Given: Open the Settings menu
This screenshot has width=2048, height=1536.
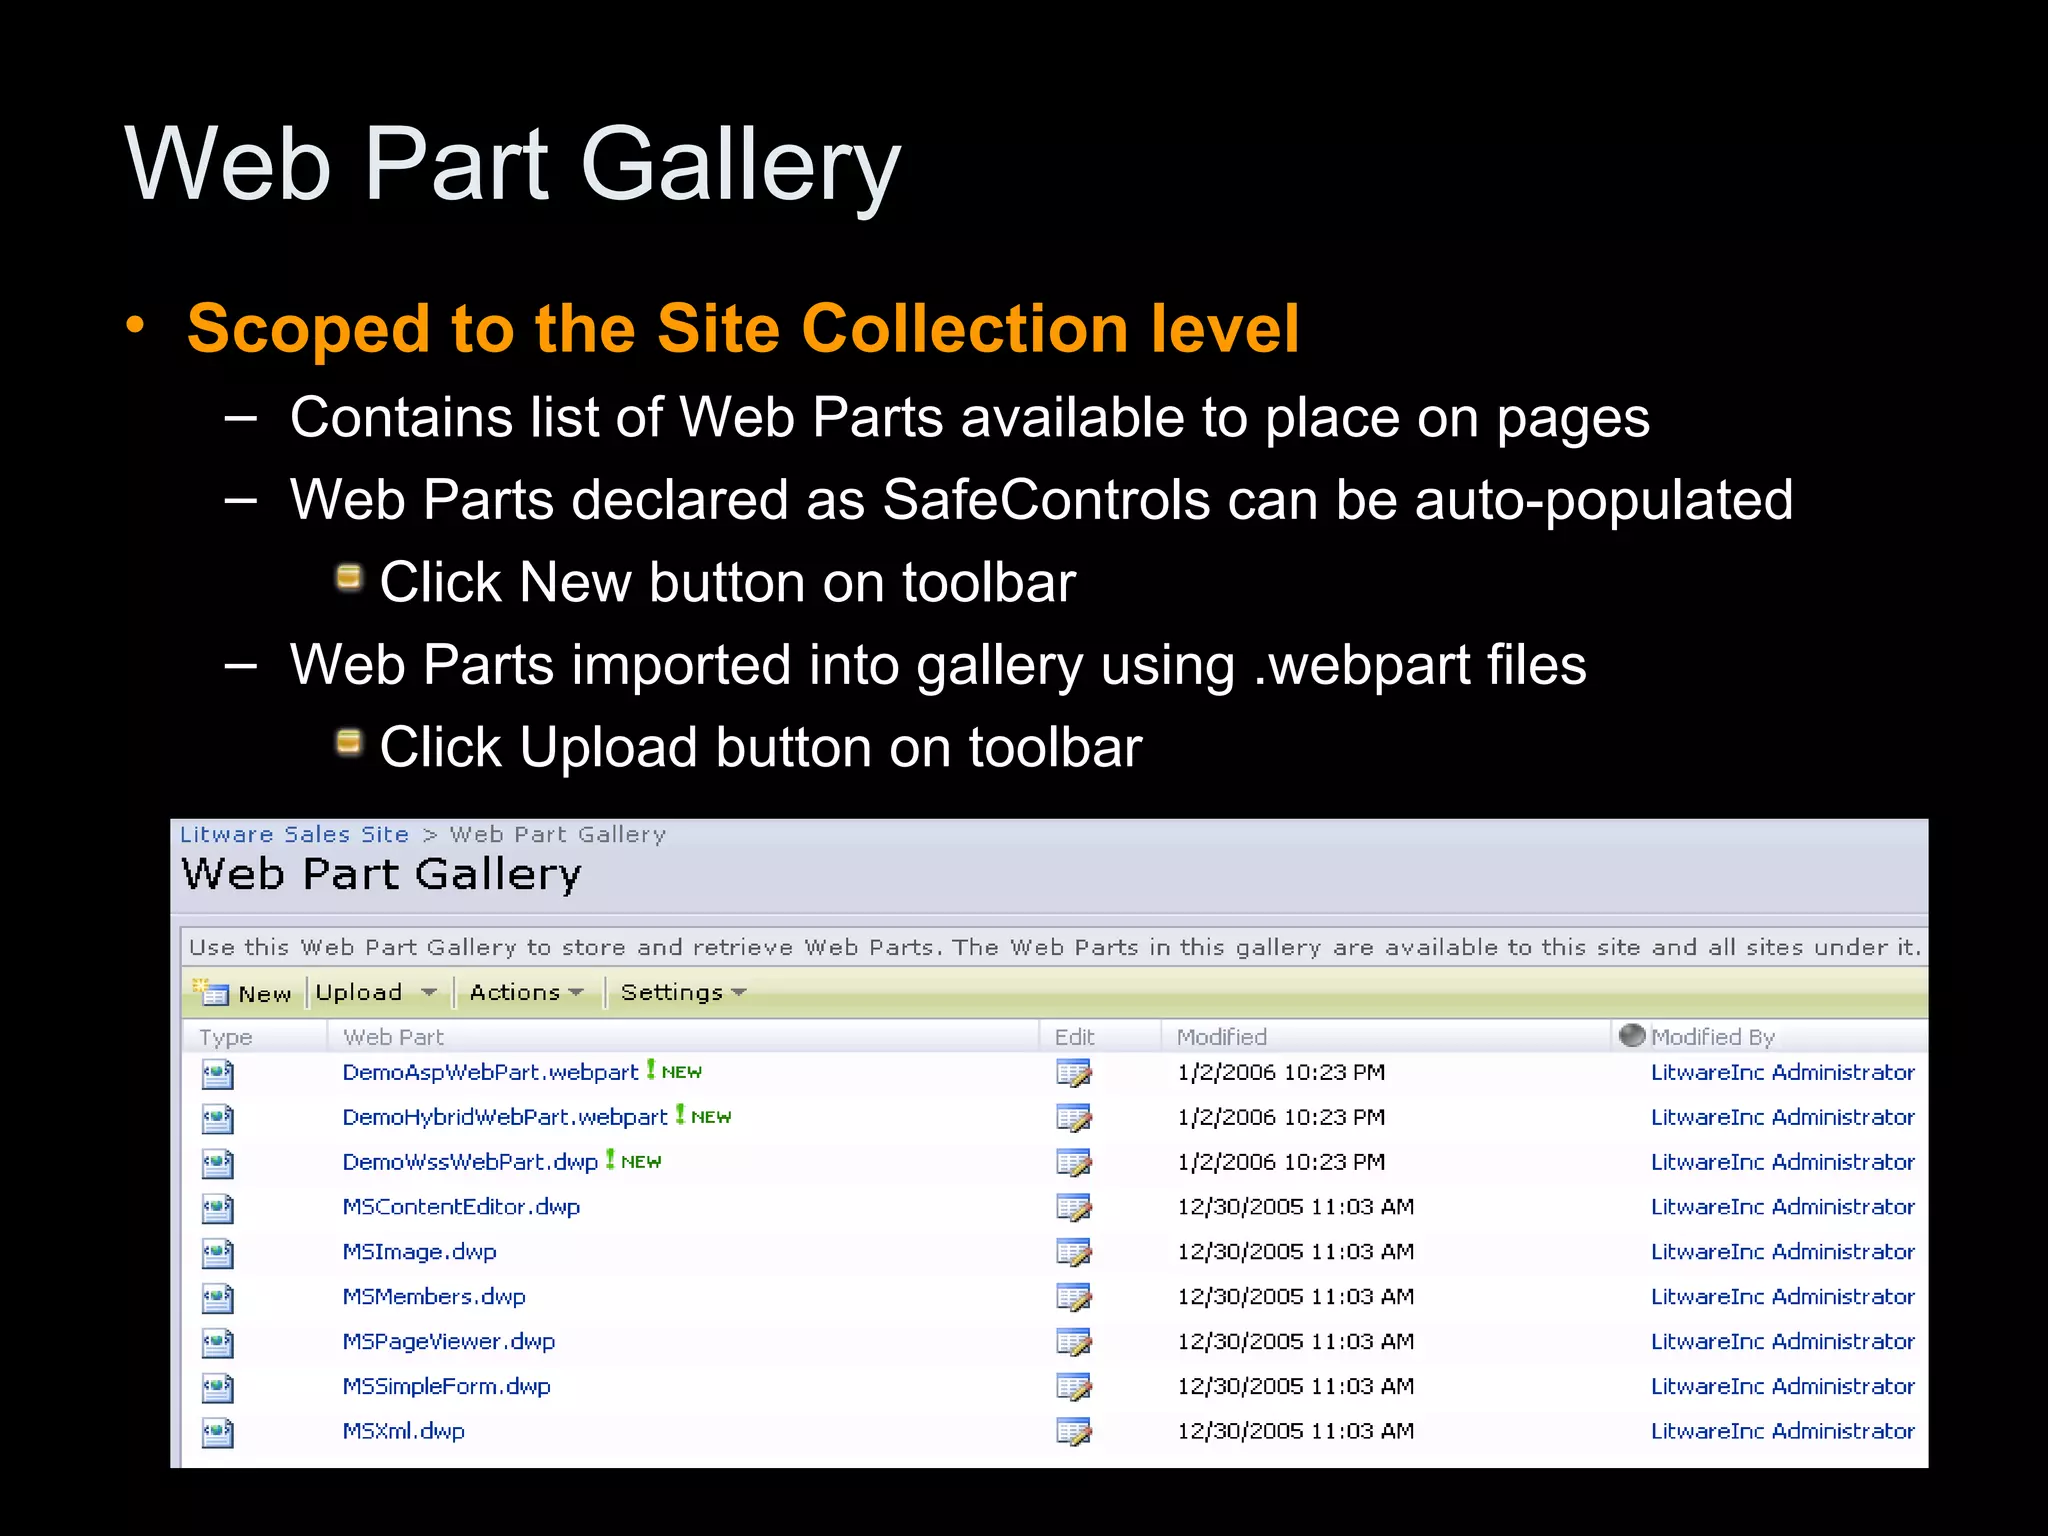Looking at the screenshot, I should coord(683,992).
